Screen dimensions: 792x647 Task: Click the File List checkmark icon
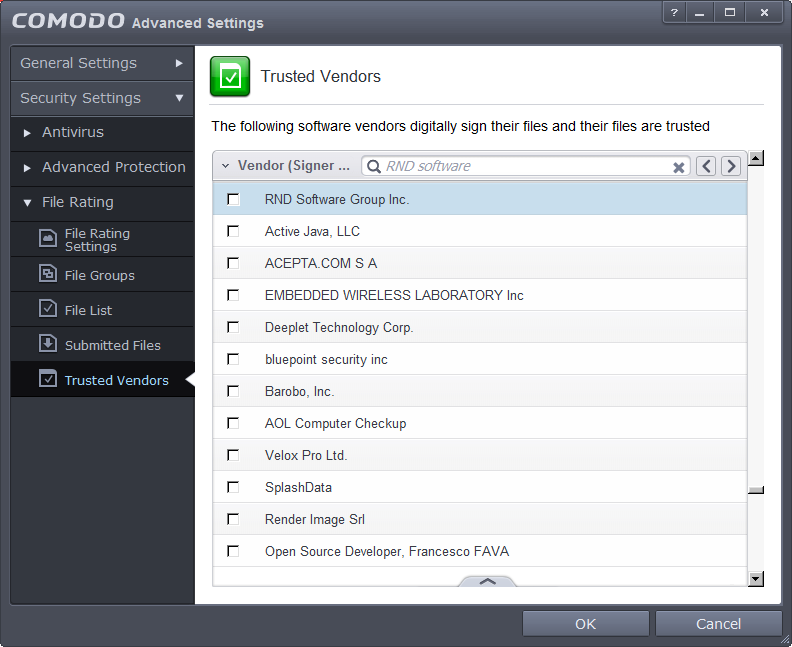(x=48, y=309)
